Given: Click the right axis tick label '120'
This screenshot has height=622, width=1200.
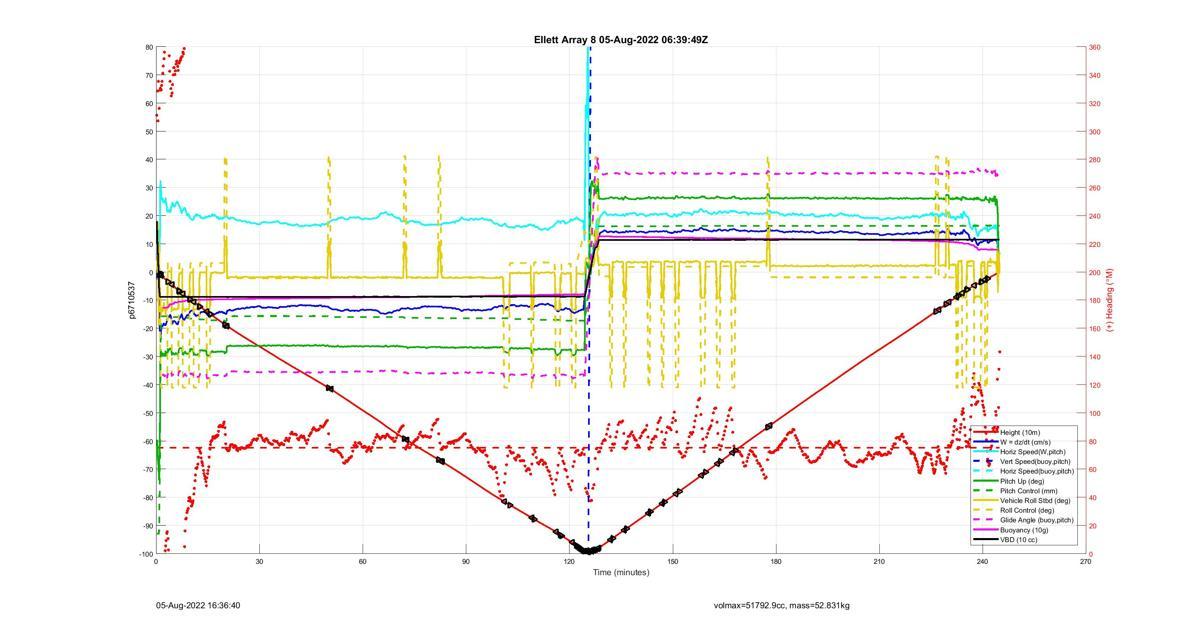Looking at the screenshot, I should tap(1095, 385).
